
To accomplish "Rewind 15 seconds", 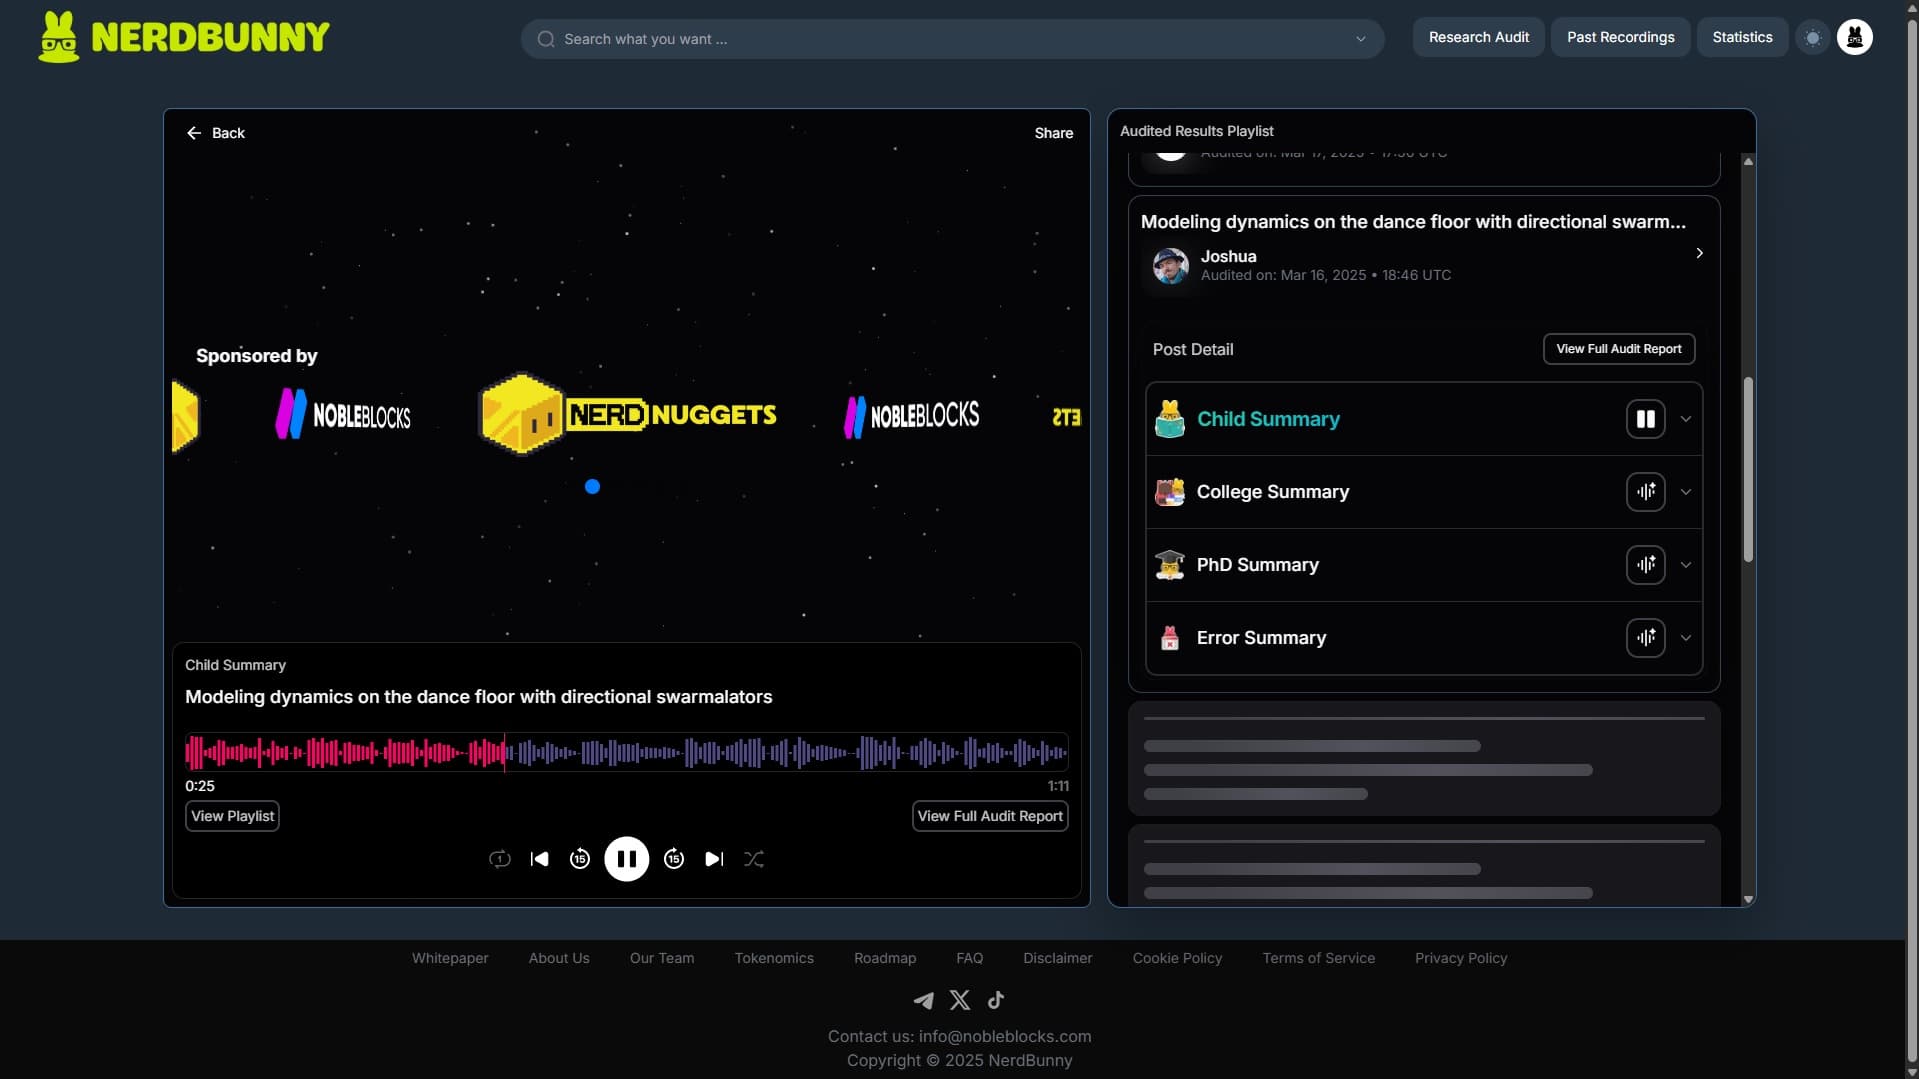I will pos(579,859).
